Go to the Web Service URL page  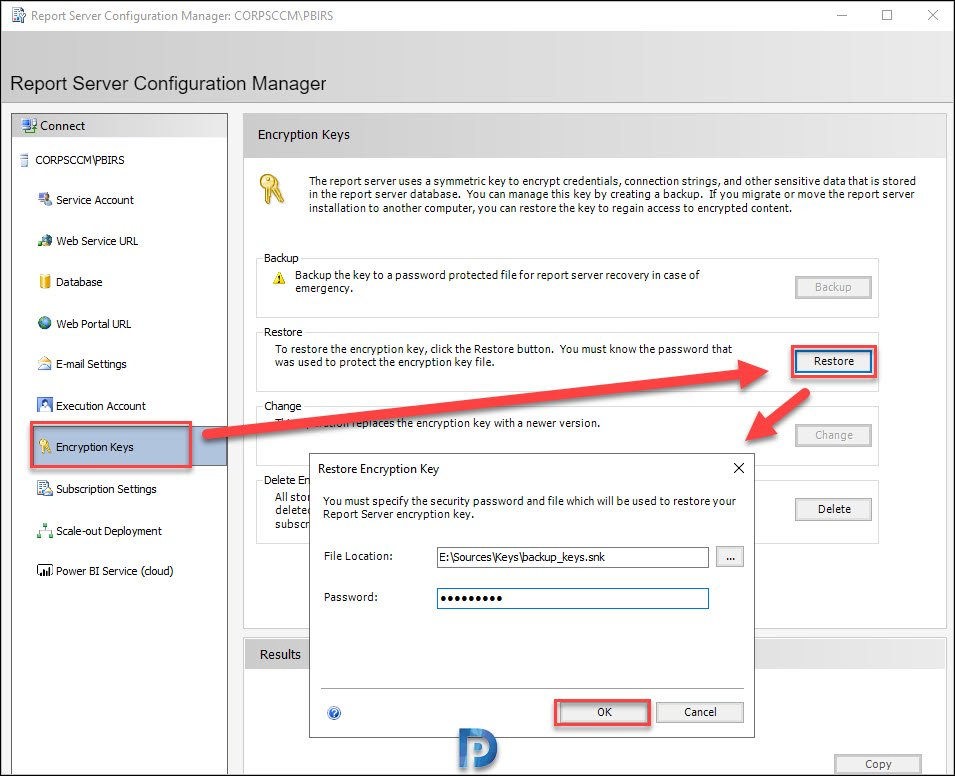point(97,241)
